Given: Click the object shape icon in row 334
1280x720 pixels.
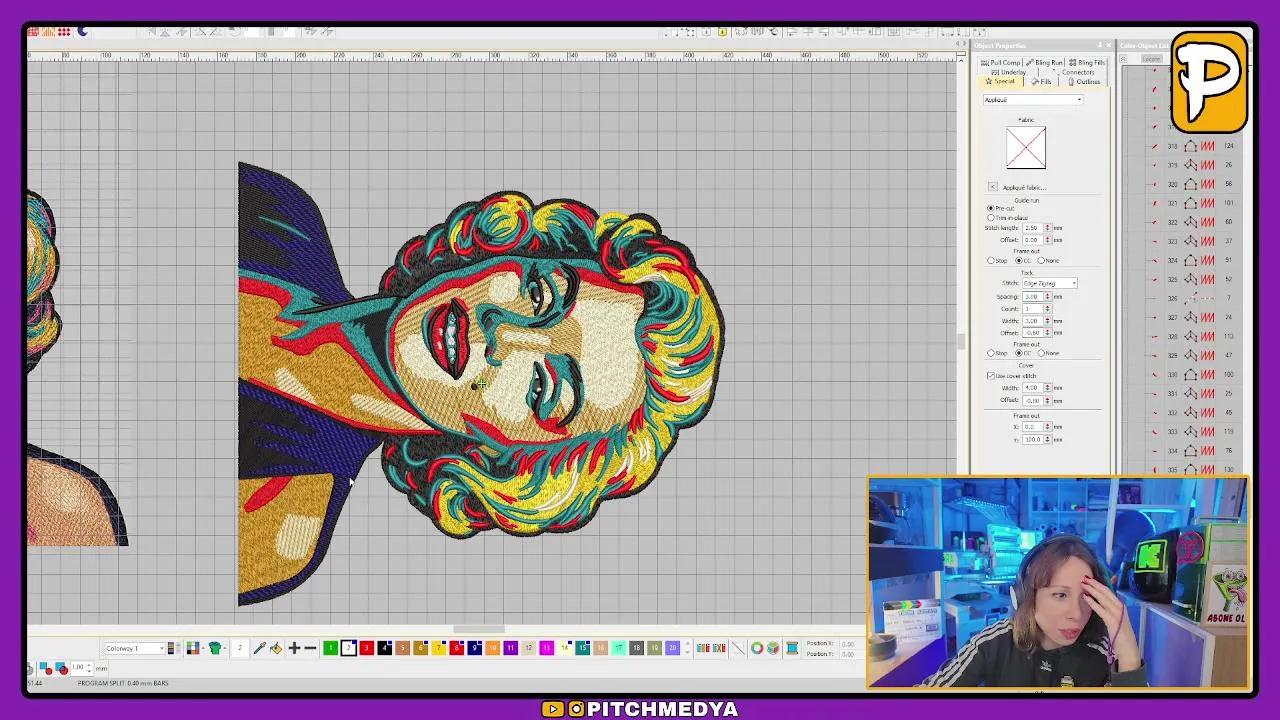Looking at the screenshot, I should pyautogui.click(x=1190, y=450).
